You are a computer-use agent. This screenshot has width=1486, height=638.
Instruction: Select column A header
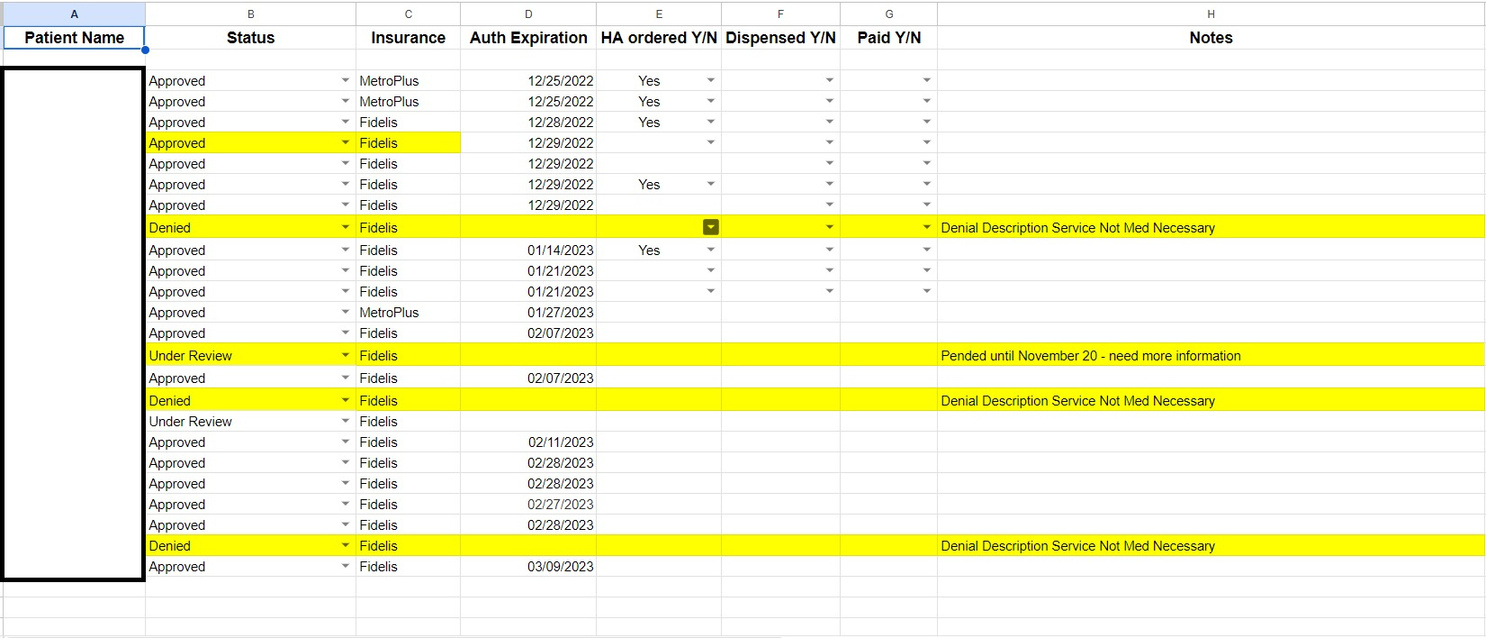[74, 14]
